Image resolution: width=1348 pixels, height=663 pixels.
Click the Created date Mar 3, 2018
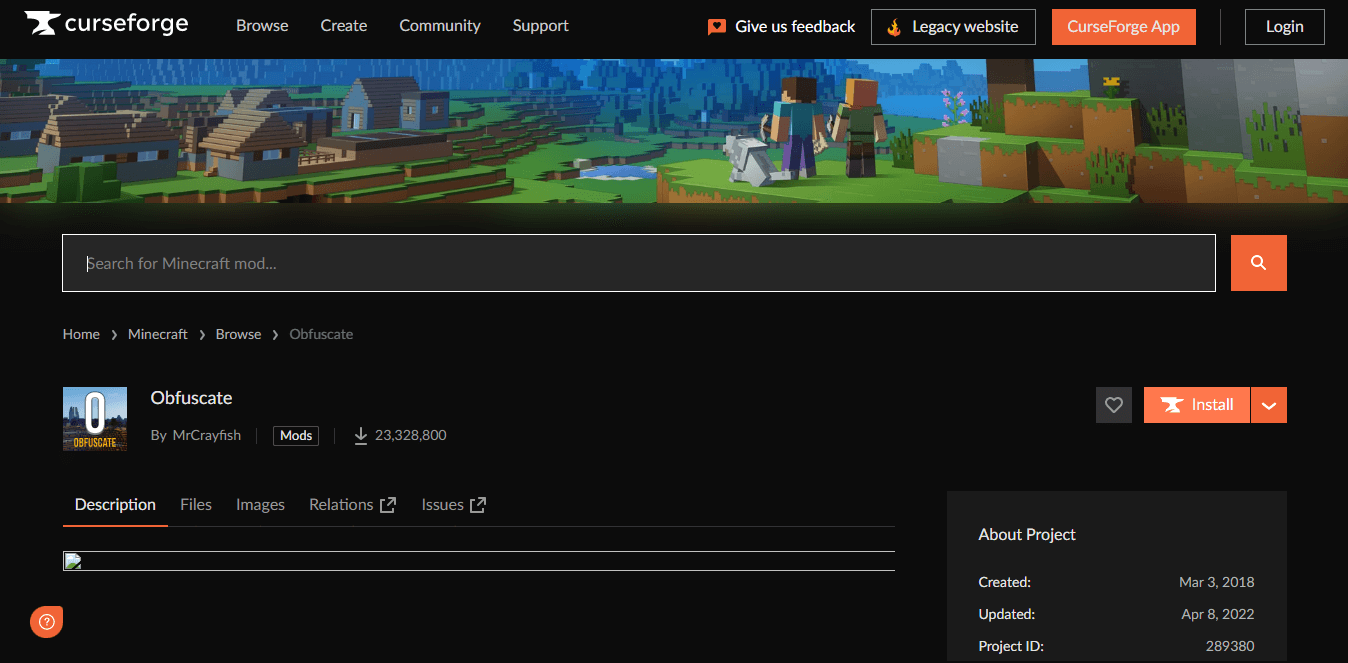(x=1217, y=582)
